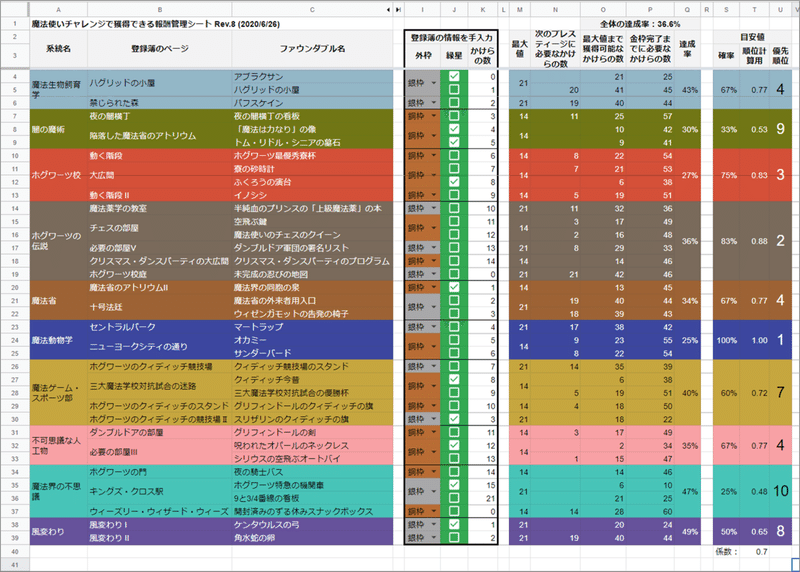
Task: Click the 100% probability cell for 魔法動物学
Action: click(x=726, y=340)
